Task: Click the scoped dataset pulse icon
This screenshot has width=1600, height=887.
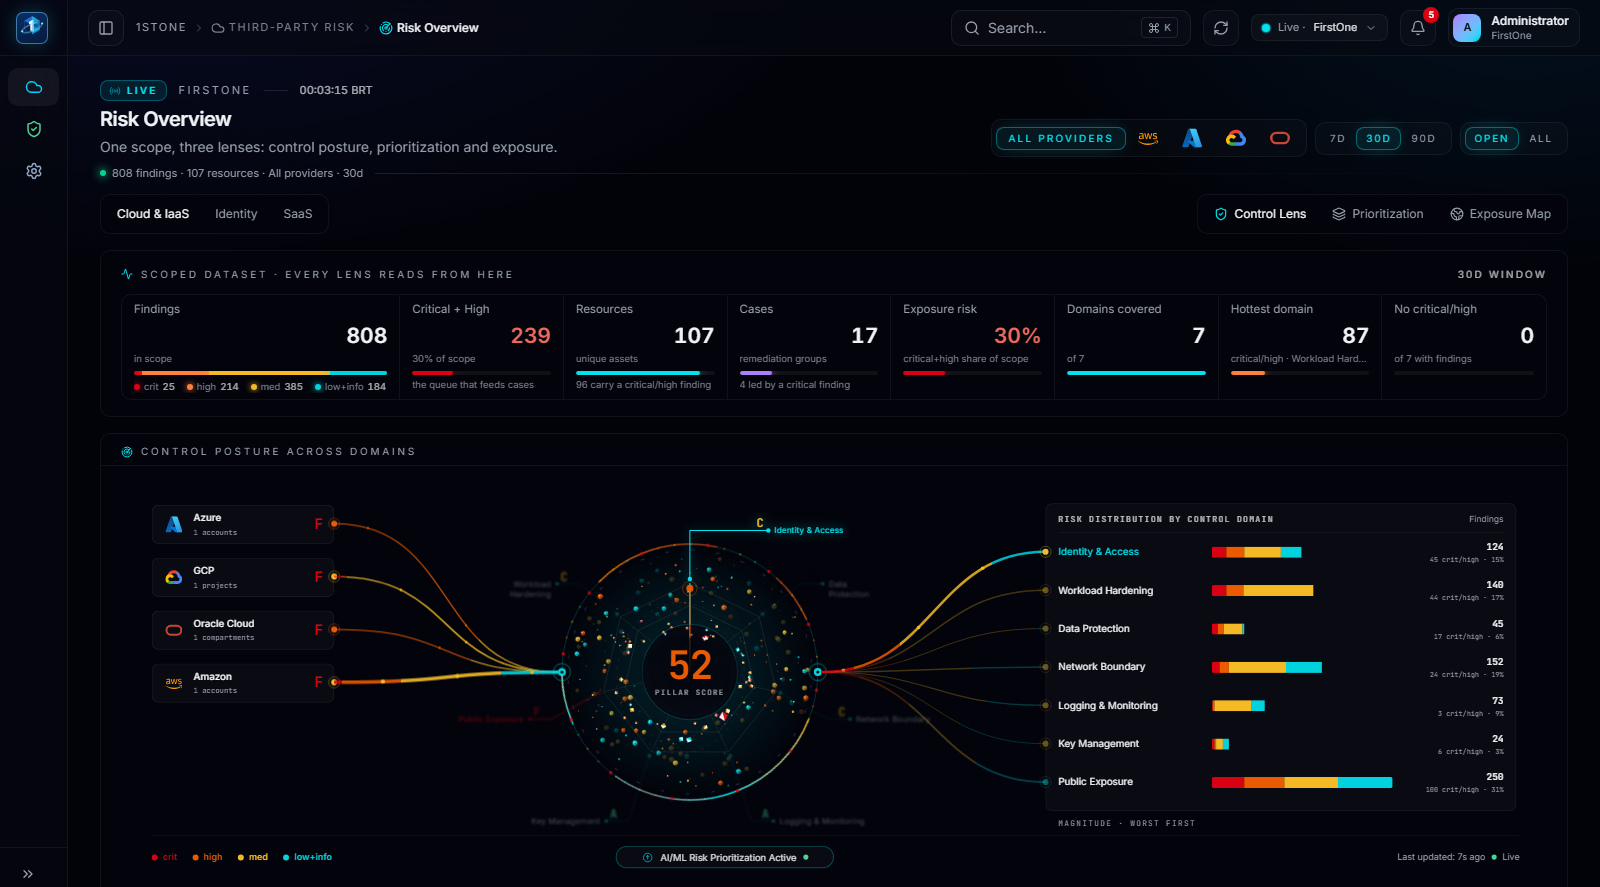Action: pyautogui.click(x=127, y=274)
